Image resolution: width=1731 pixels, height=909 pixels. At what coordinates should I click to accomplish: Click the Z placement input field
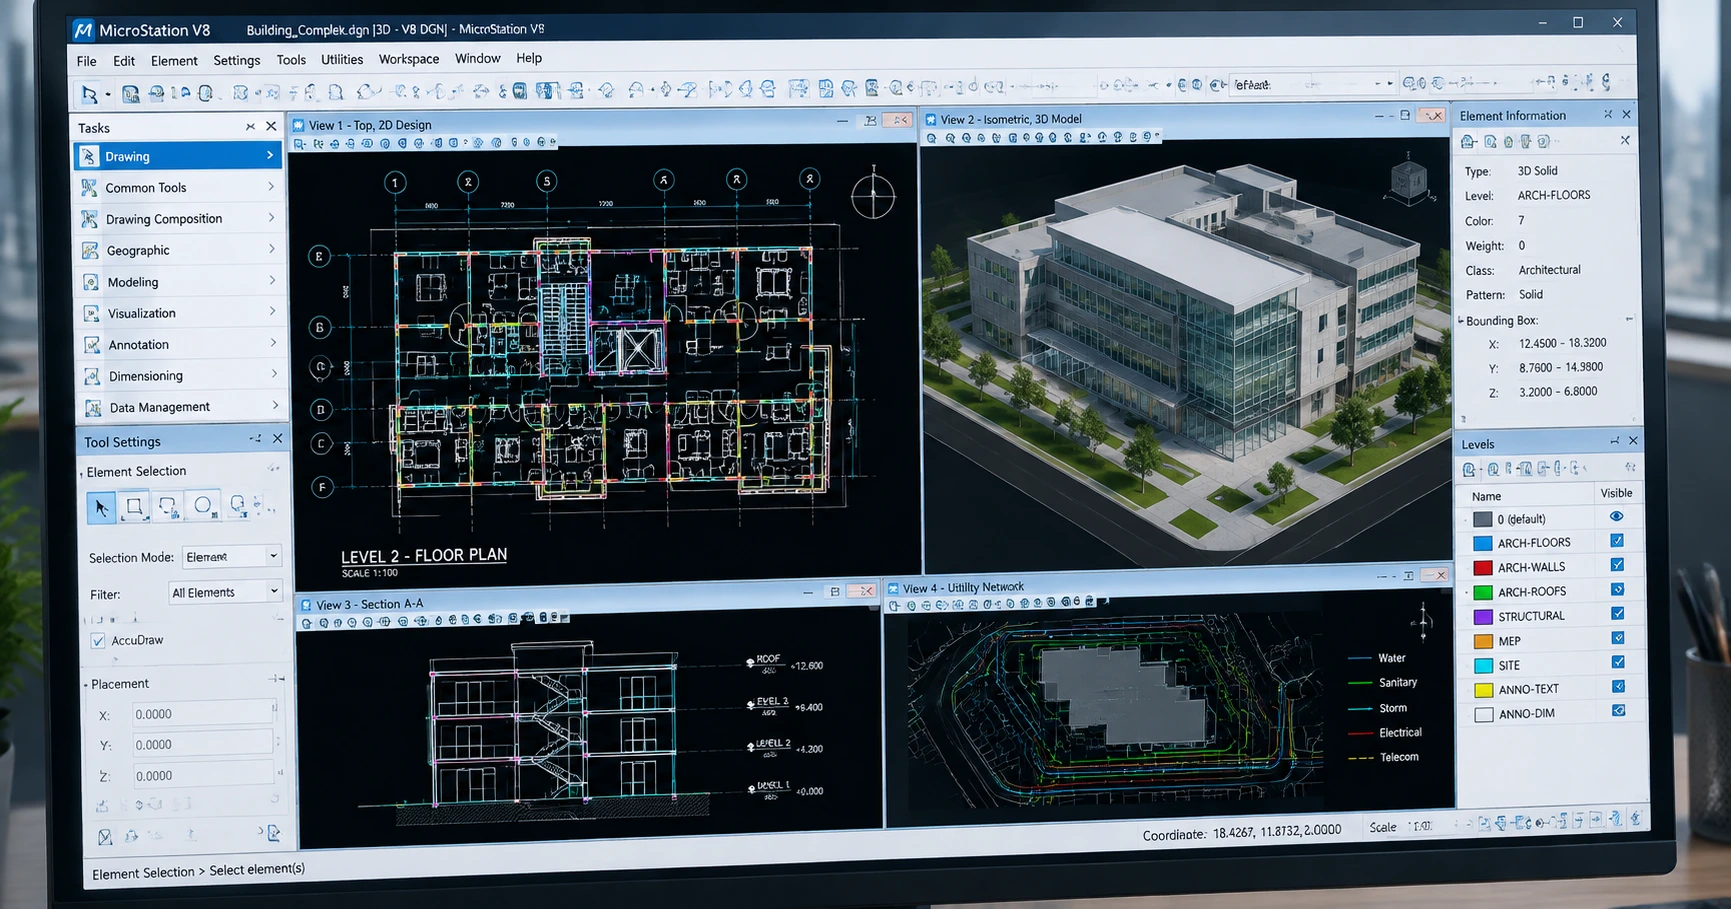click(x=202, y=775)
